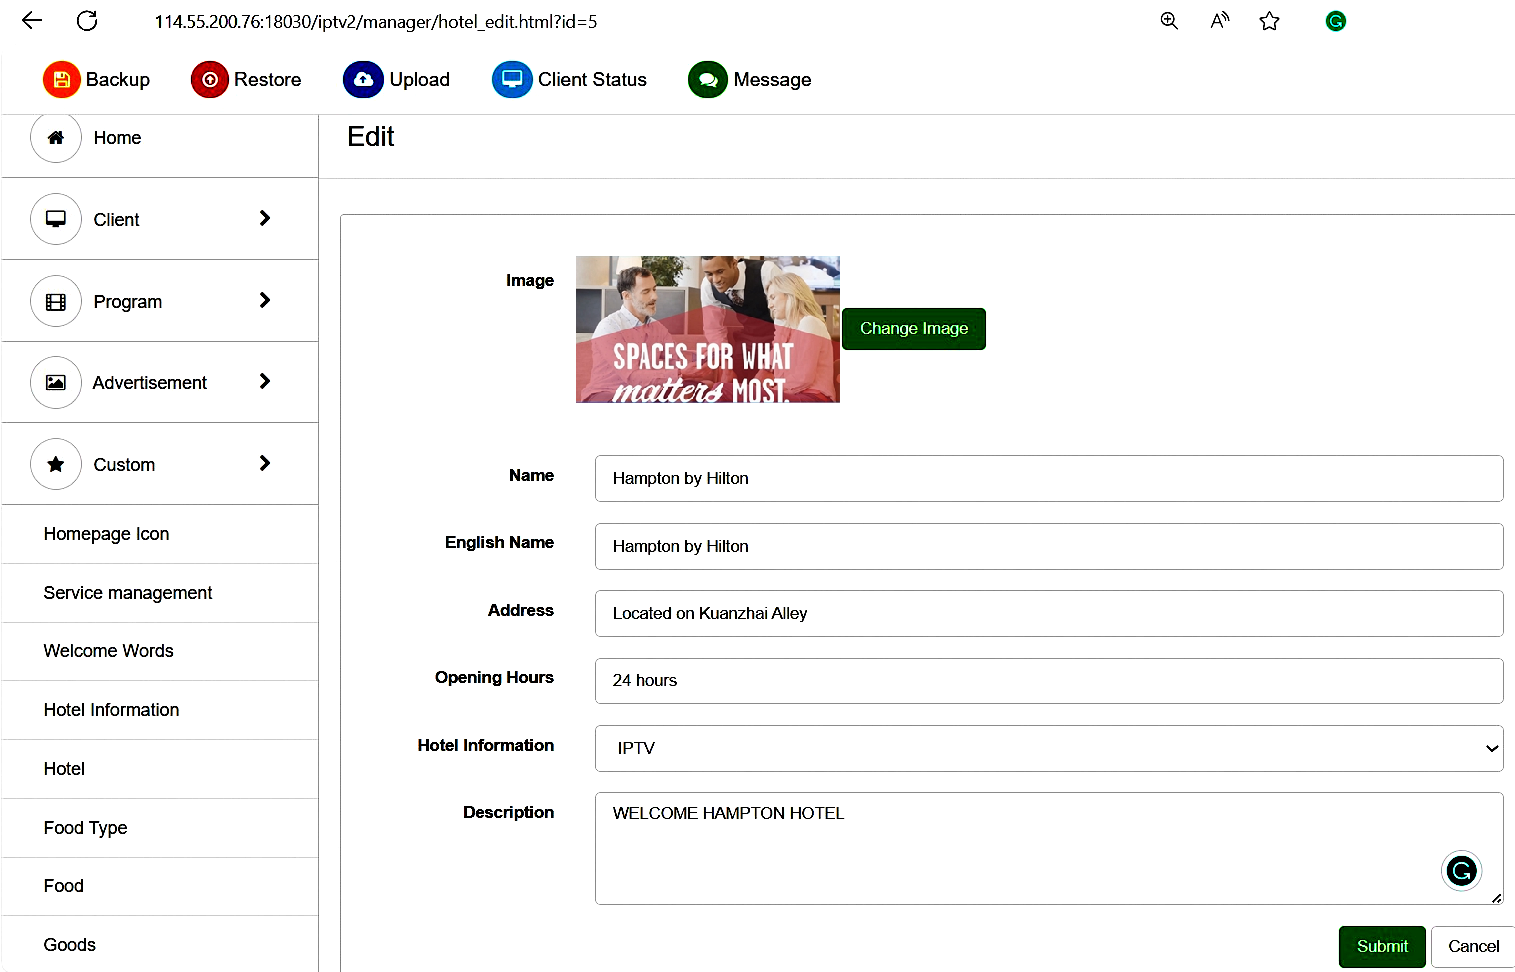Click the browser zoom magnifier icon

[1169, 21]
